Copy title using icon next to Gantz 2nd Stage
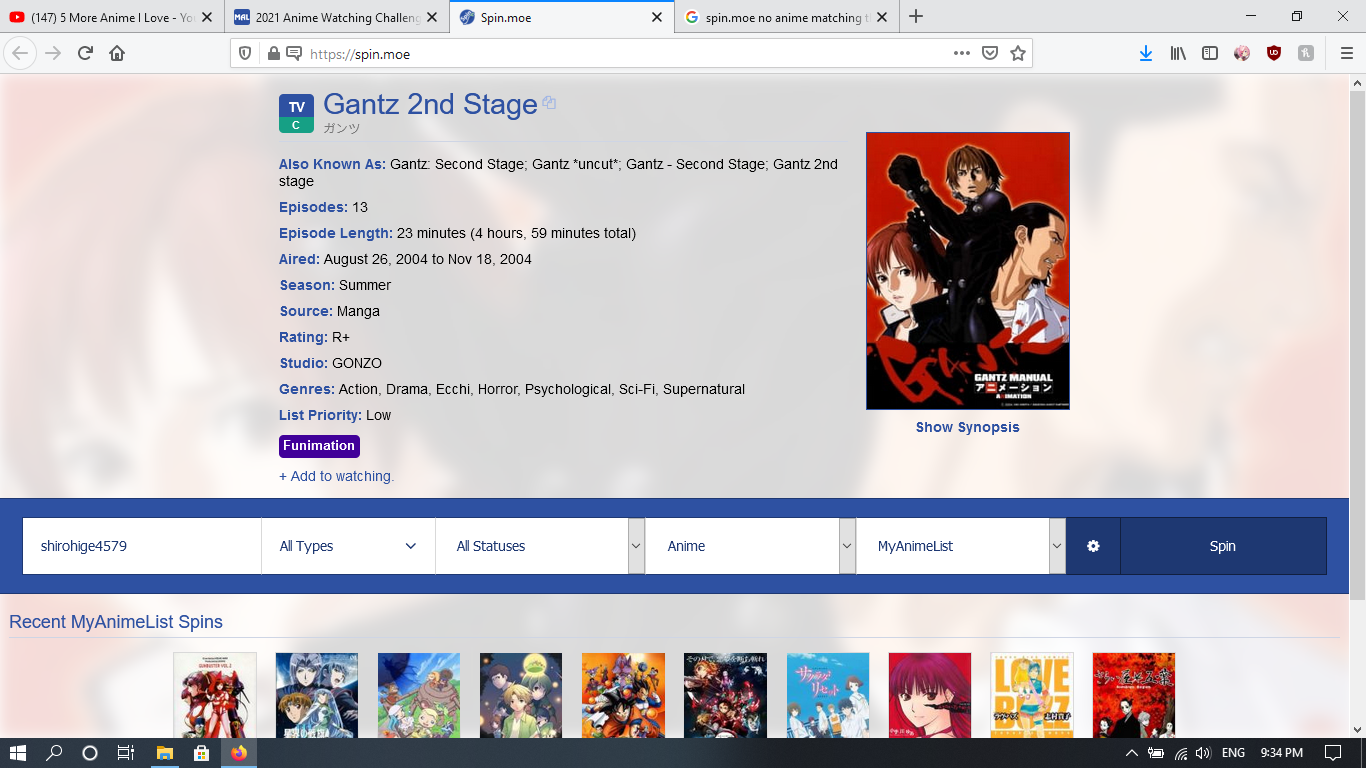Screen dimensions: 1366x768 coord(549,103)
